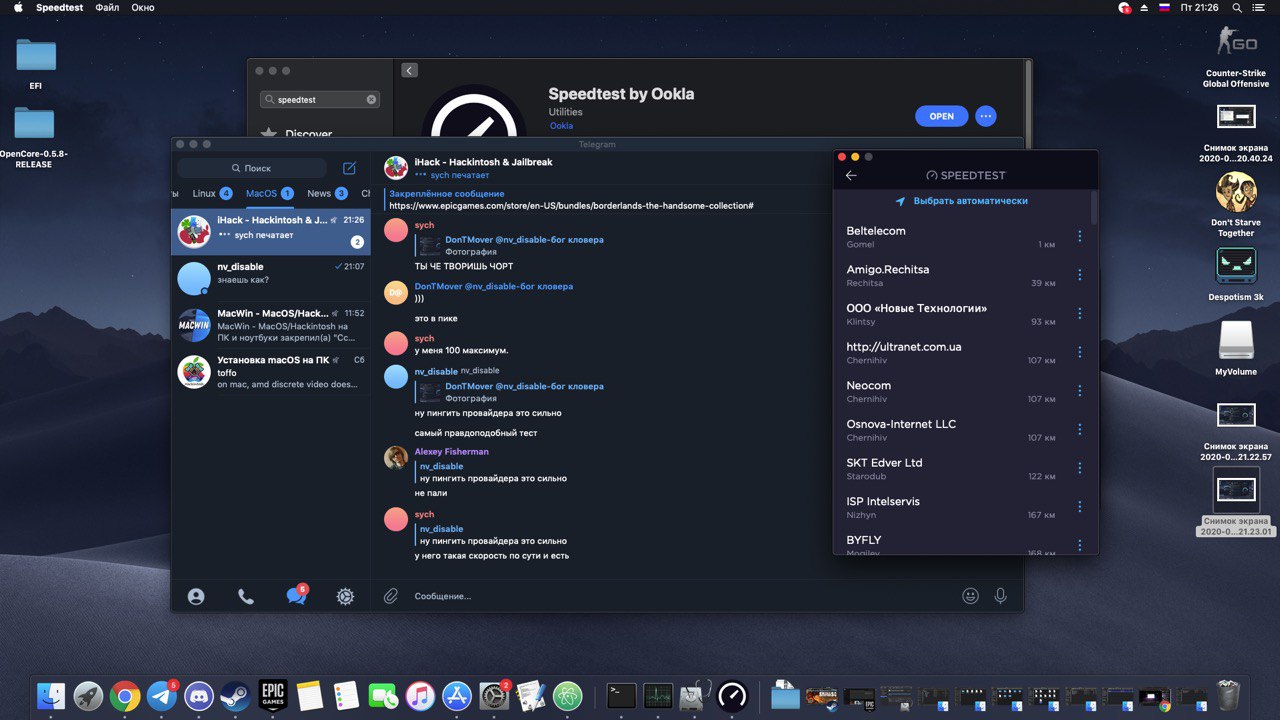Open Spotlight search in menu bar

(1237, 7)
